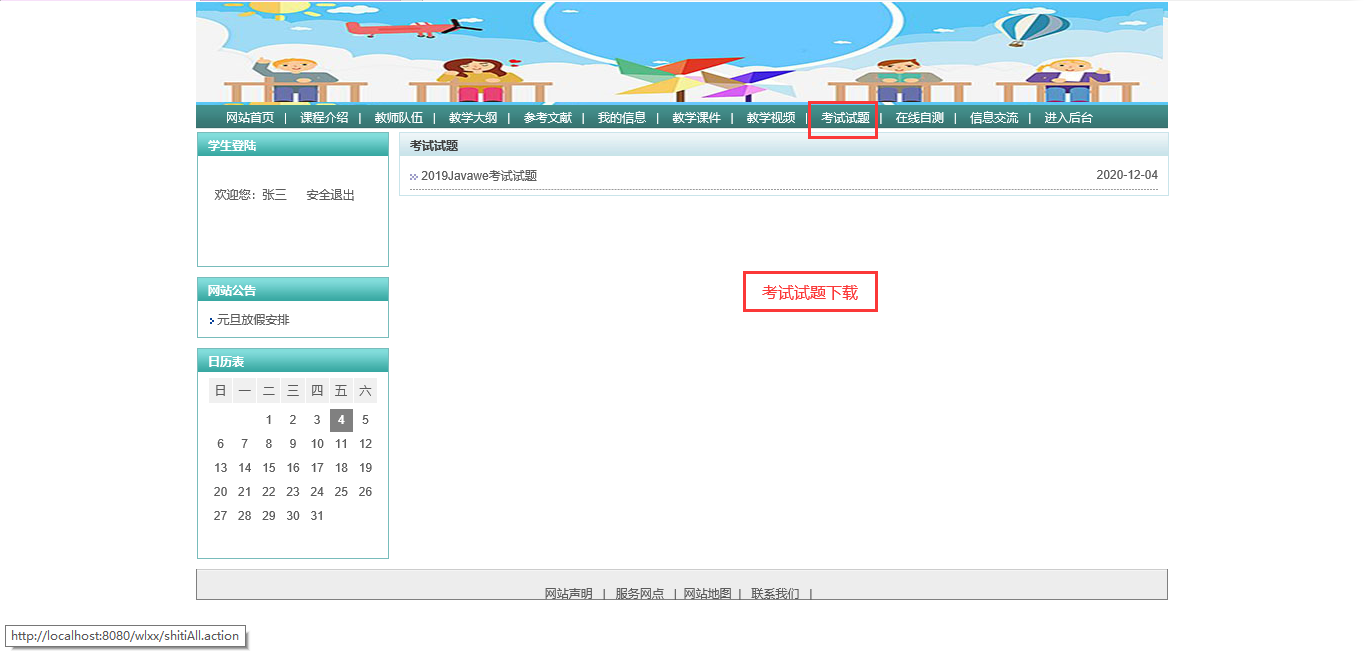Open 课程介绍 in navigation bar
Image resolution: width=1366 pixels, height=651 pixels.
(324, 118)
